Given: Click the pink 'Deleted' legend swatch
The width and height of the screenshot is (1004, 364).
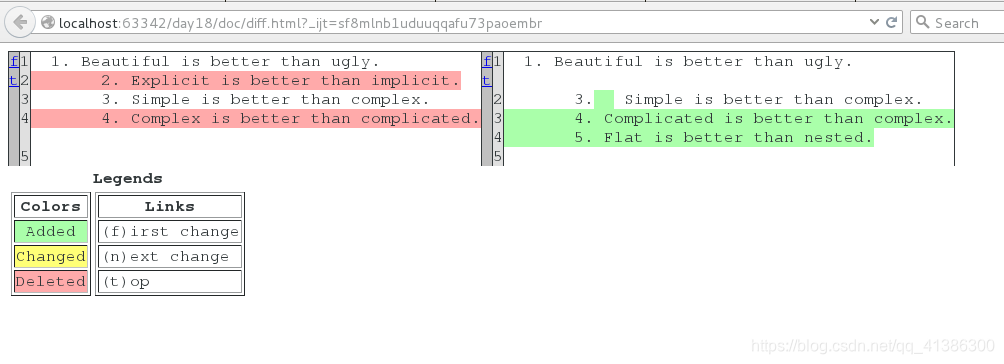Looking at the screenshot, I should coord(51,281).
